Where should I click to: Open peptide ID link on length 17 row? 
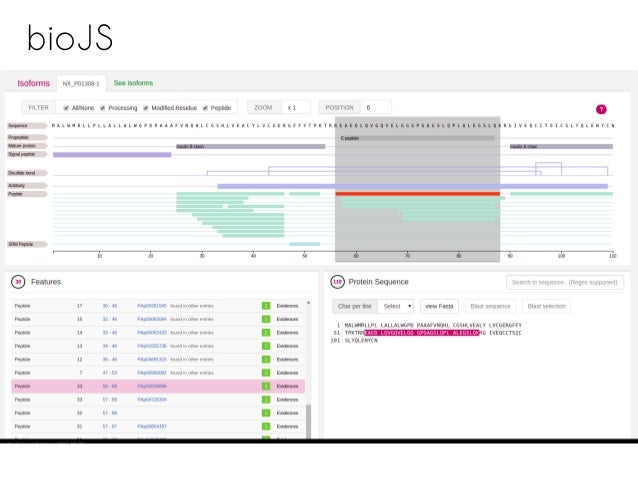pyautogui.click(x=152, y=306)
